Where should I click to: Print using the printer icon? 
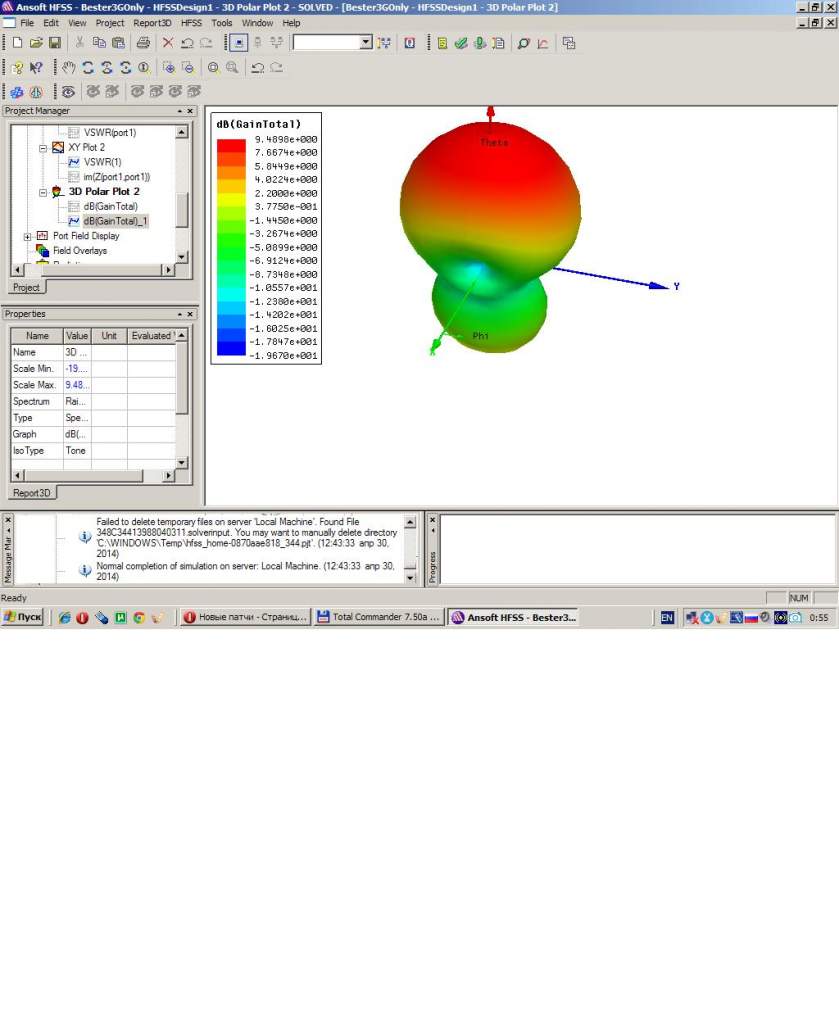tap(143, 43)
